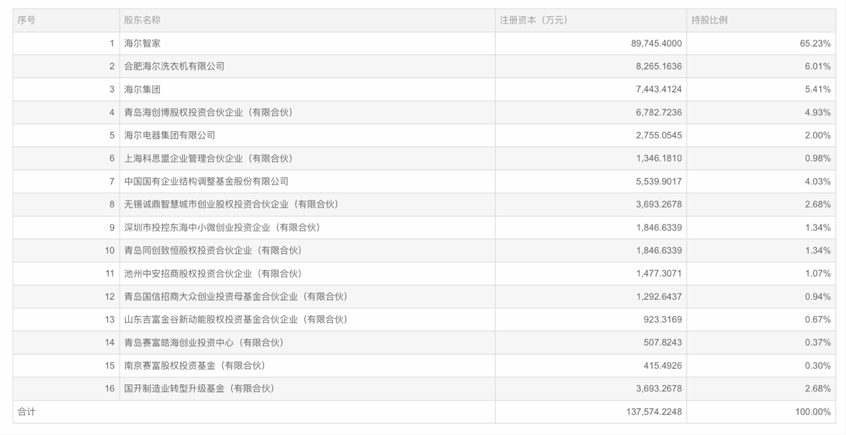The image size is (846, 435).
Task: Click the 持股比例 column header
Action: [x=711, y=20]
